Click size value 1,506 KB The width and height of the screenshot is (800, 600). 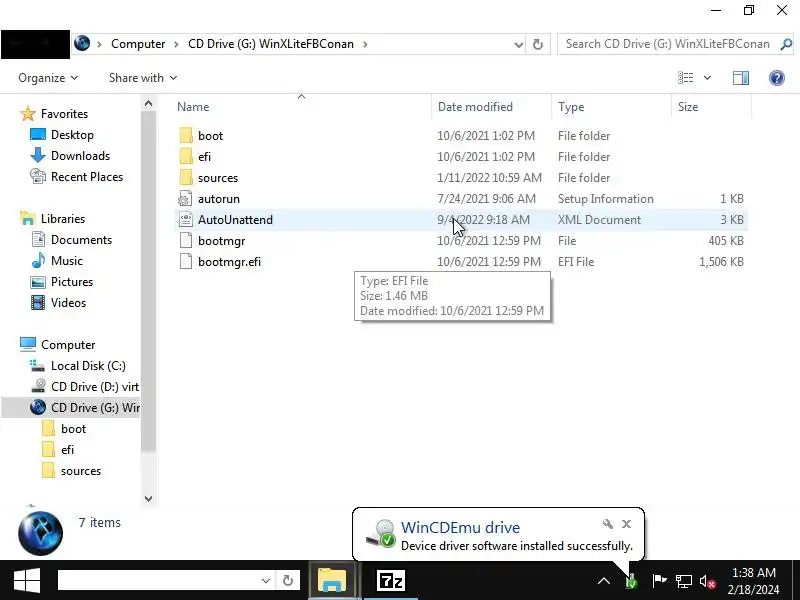tap(721, 262)
